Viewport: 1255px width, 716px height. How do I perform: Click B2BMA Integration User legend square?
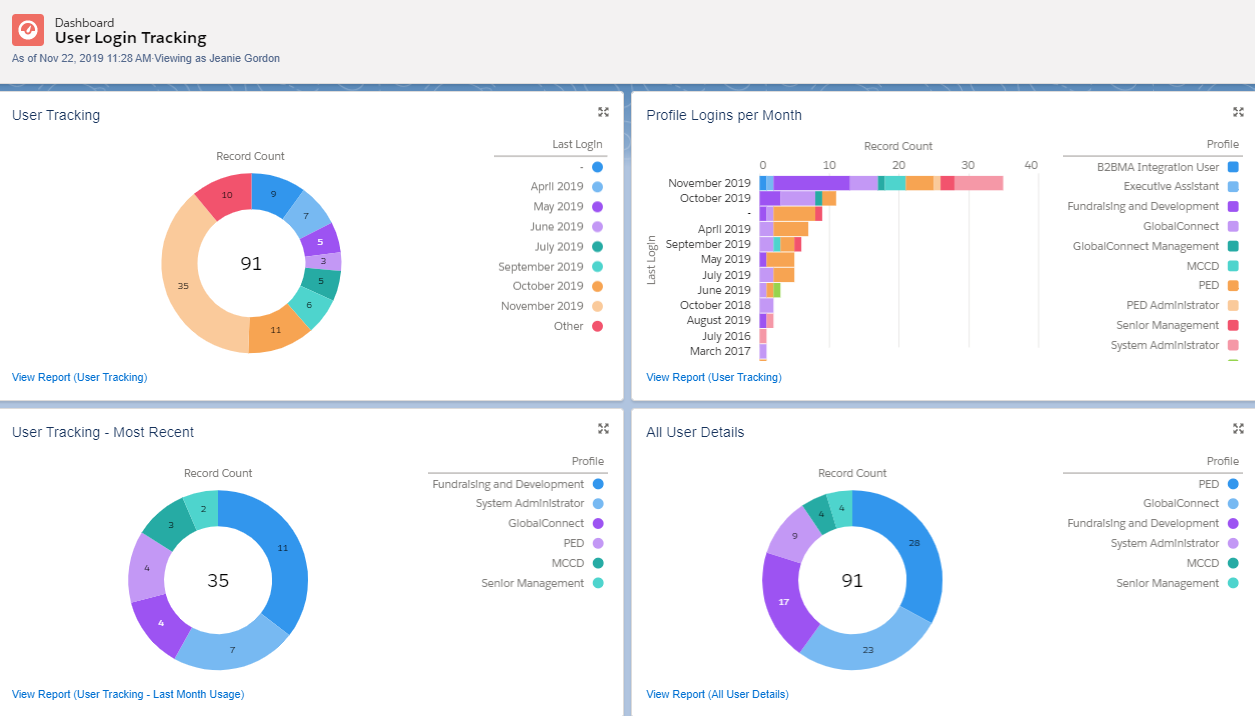[x=1233, y=167]
